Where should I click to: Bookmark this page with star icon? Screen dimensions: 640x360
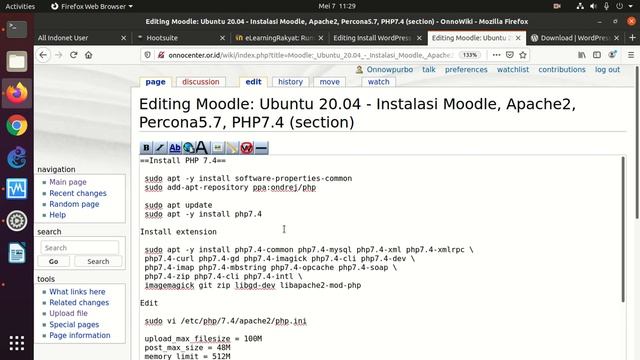(523, 55)
